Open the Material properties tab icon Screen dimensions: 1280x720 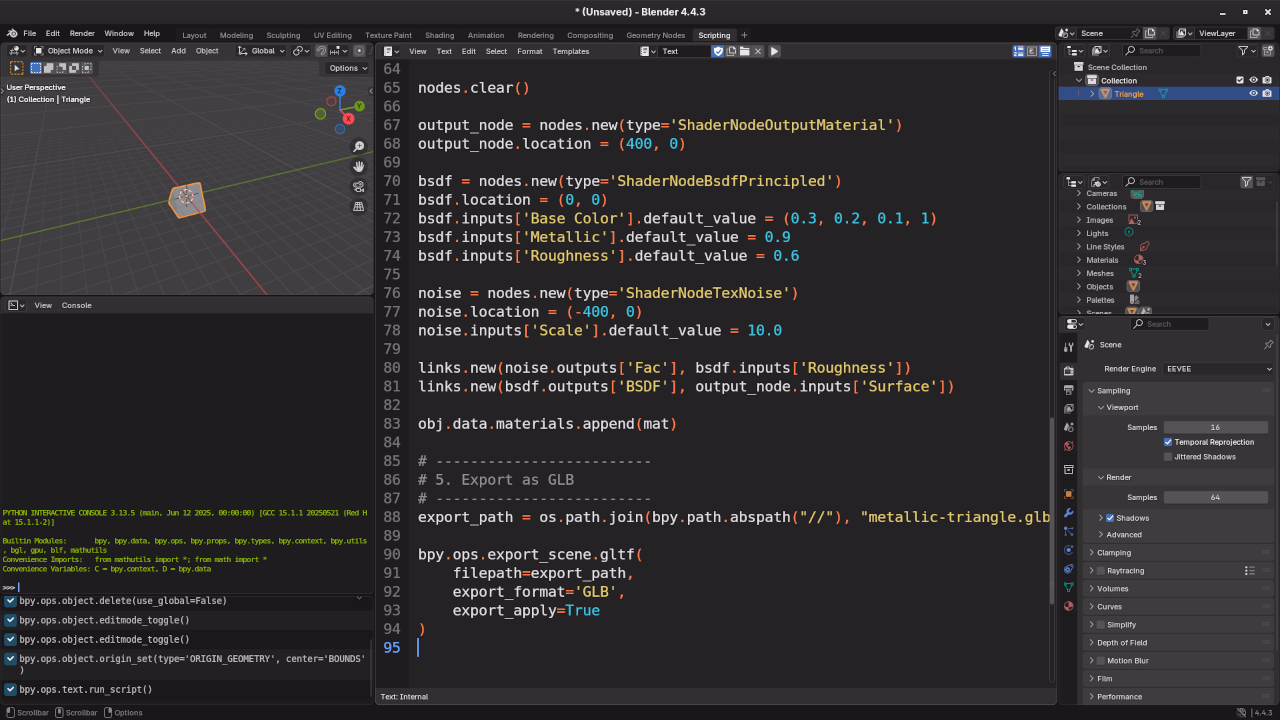click(x=1069, y=606)
